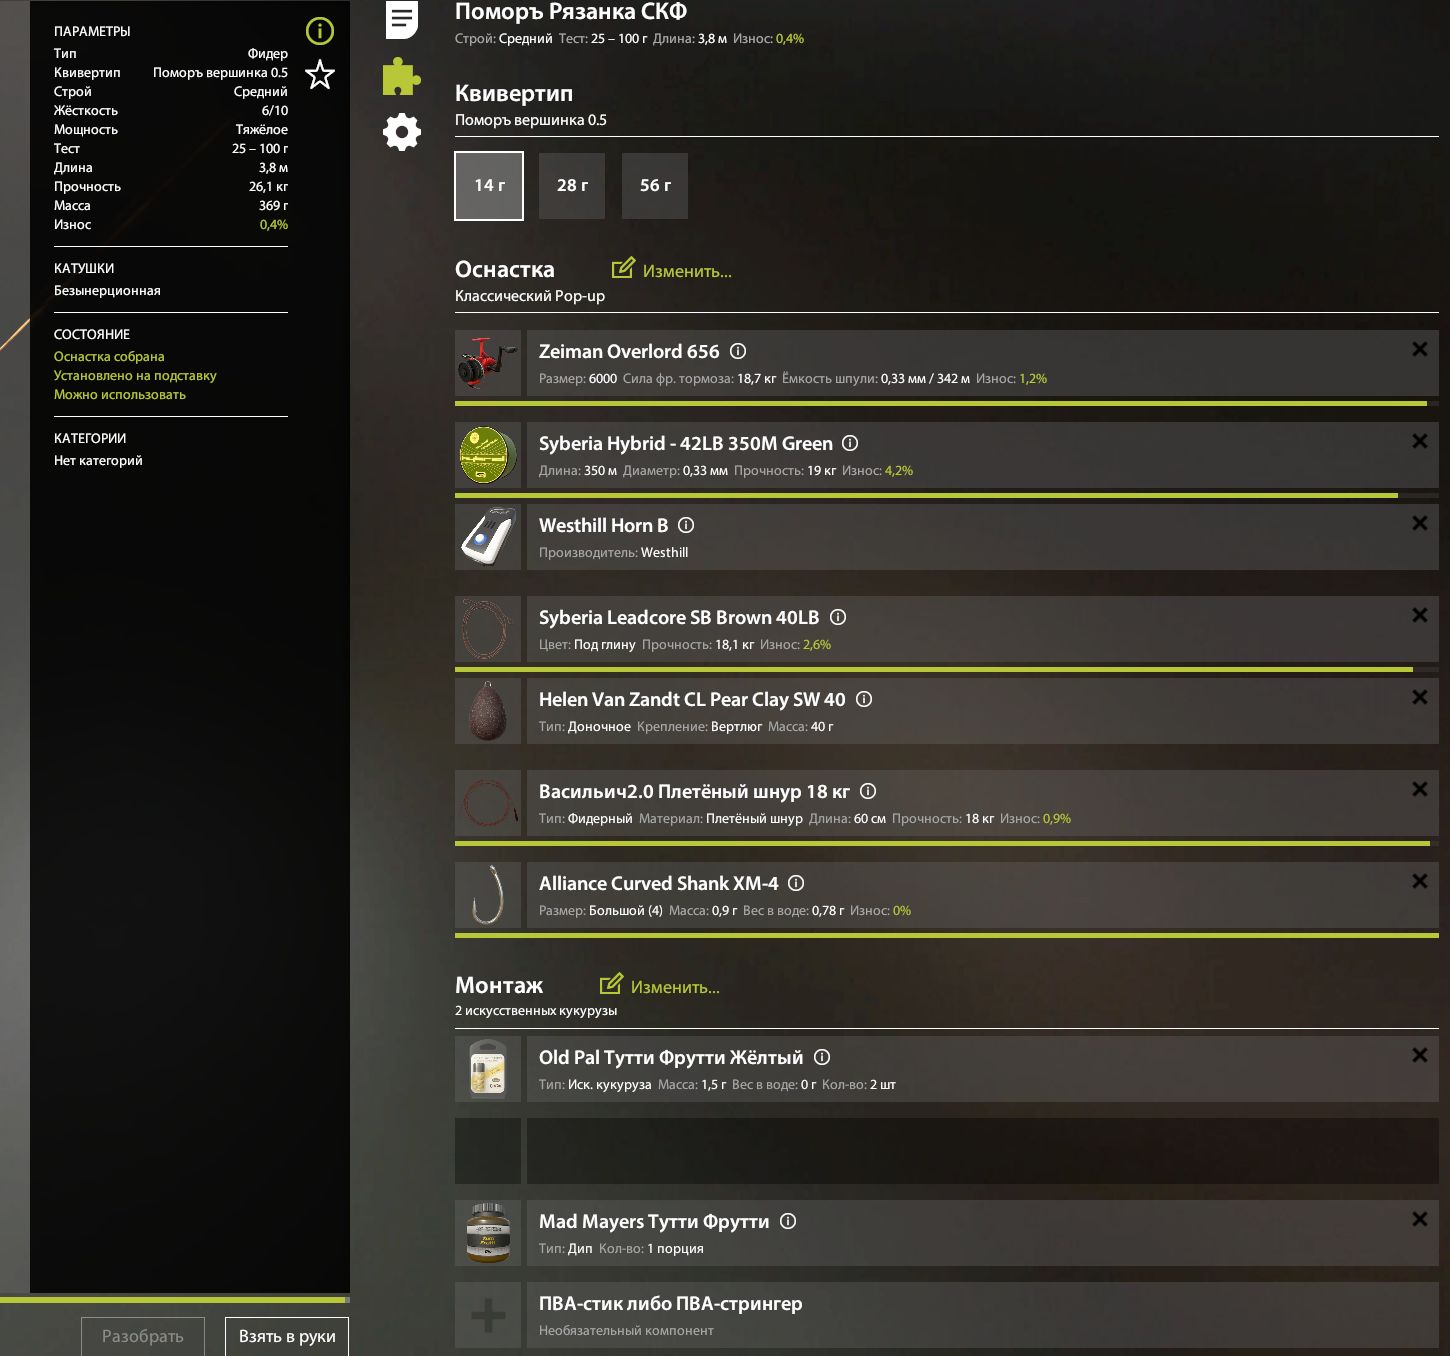The width and height of the screenshot is (1450, 1356).
Task: Click the Васильич2.0 leader thumbnail
Action: [488, 803]
